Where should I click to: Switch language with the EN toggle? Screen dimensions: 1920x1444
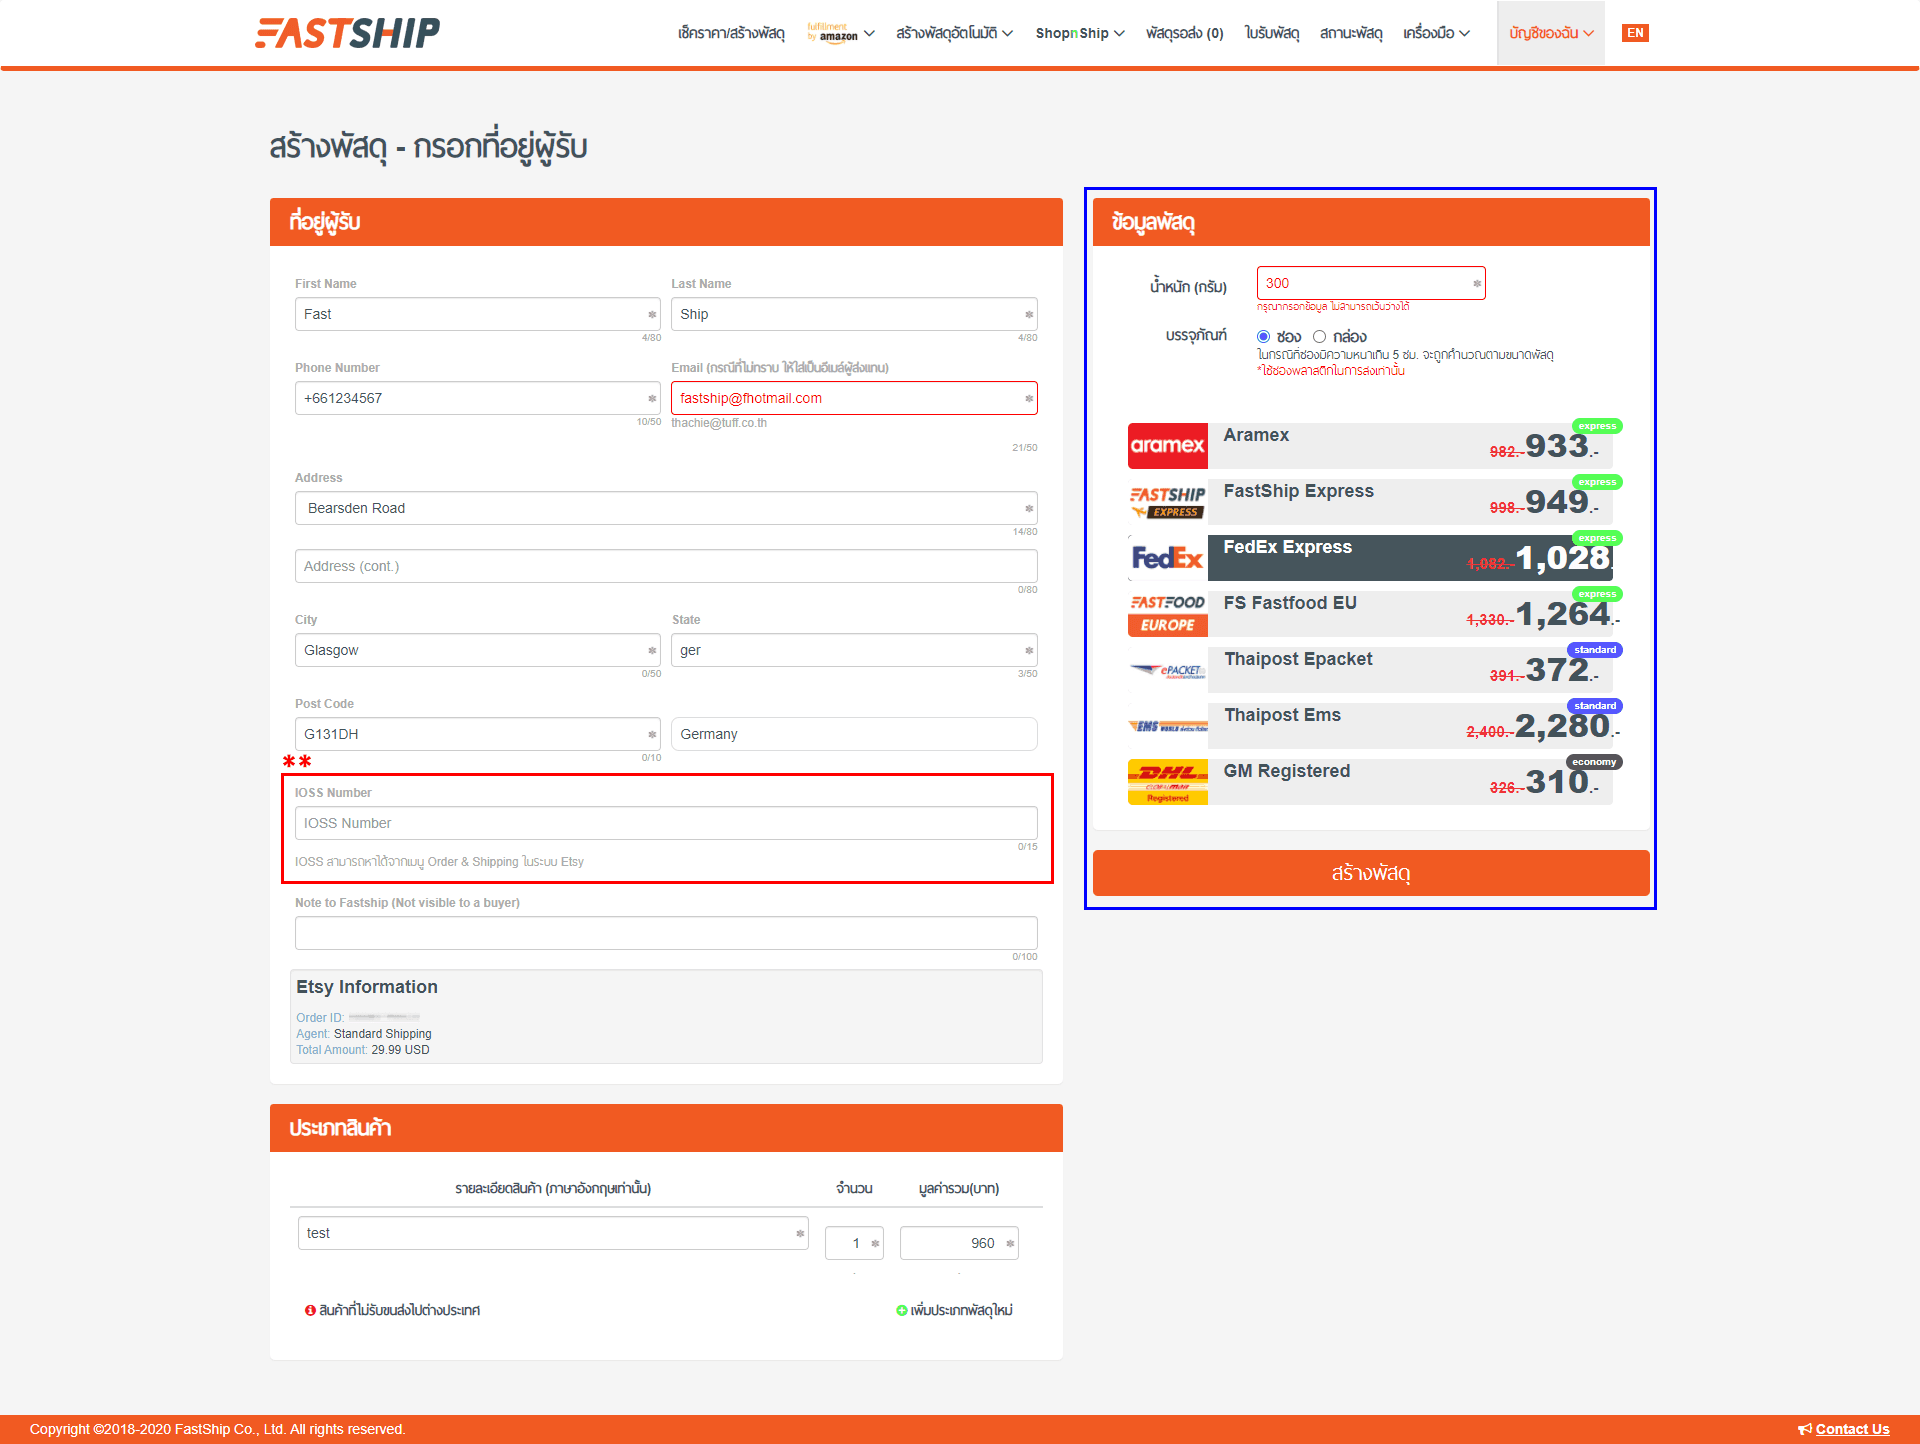[1635, 33]
